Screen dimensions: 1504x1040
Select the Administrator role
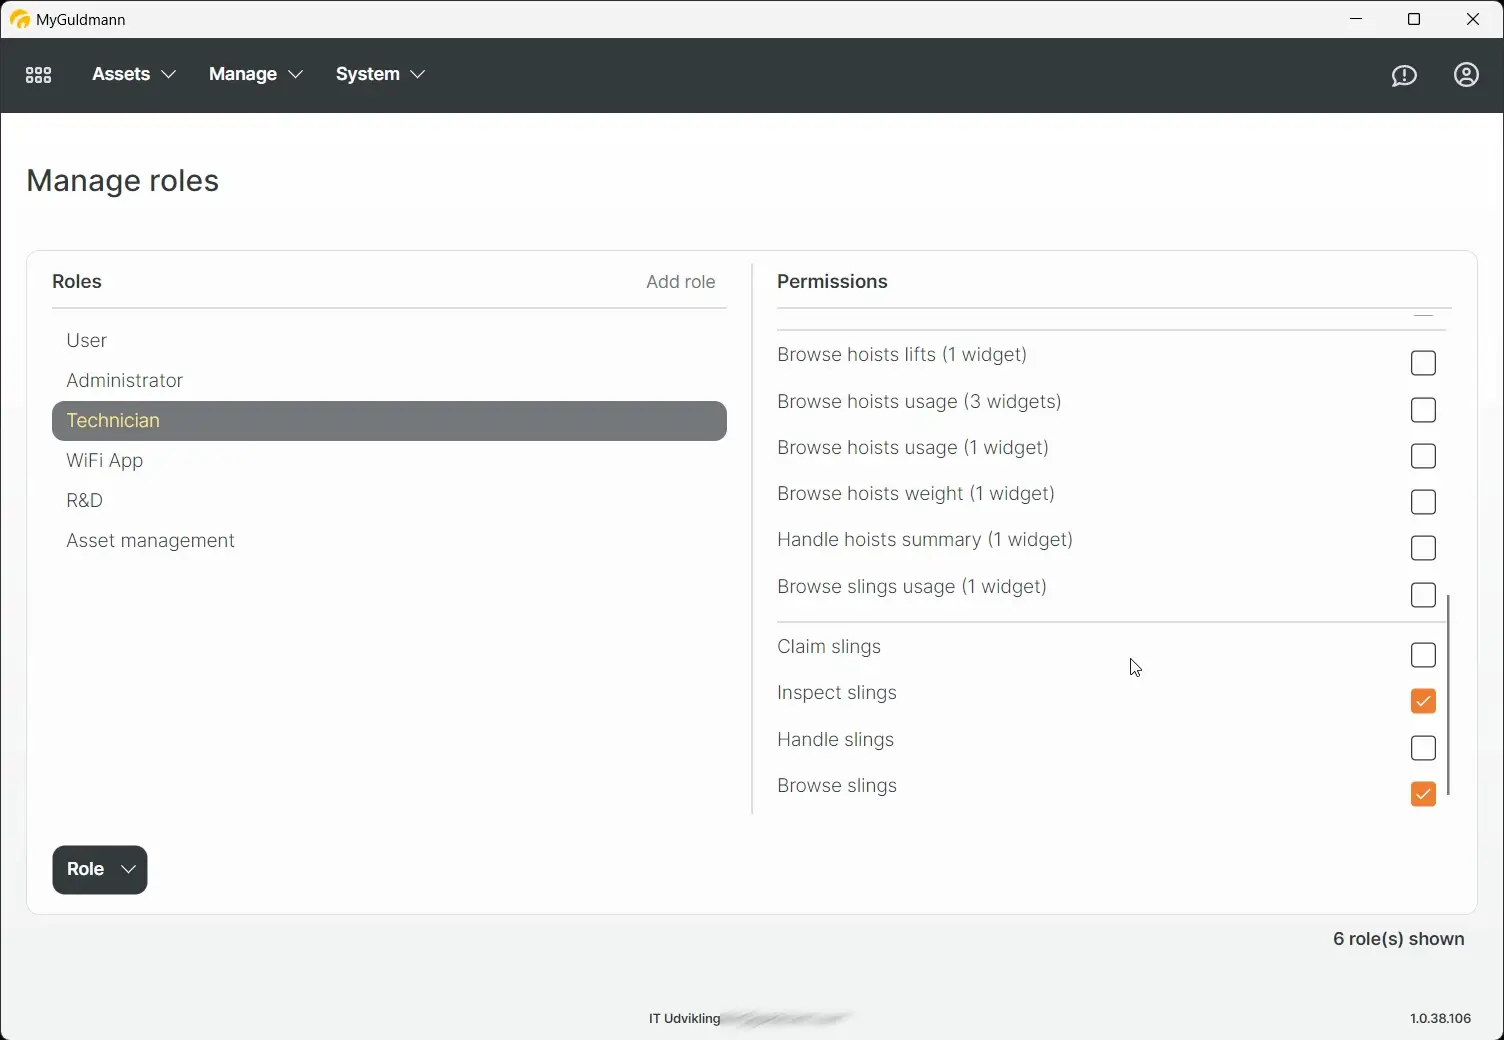click(124, 380)
